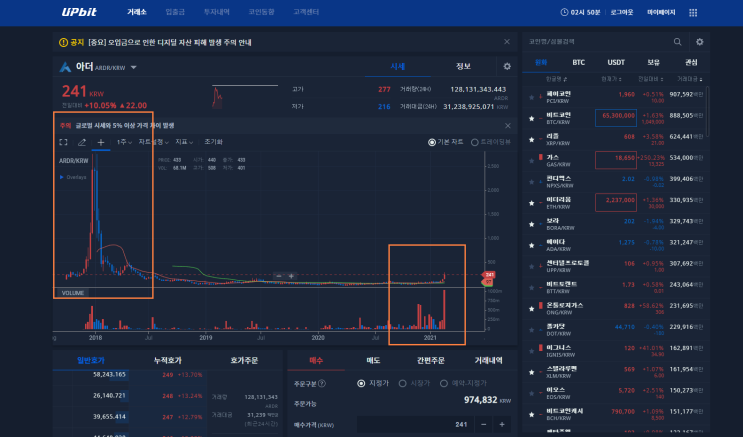Toggle favorite star for 보라
Image resolution: width=743 pixels, height=437 pixels.
pos(531,224)
